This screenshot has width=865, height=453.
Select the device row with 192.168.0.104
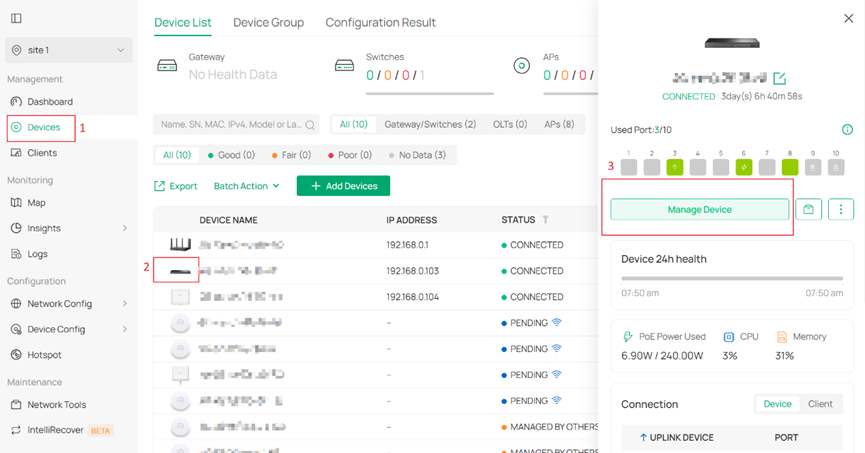(375, 297)
